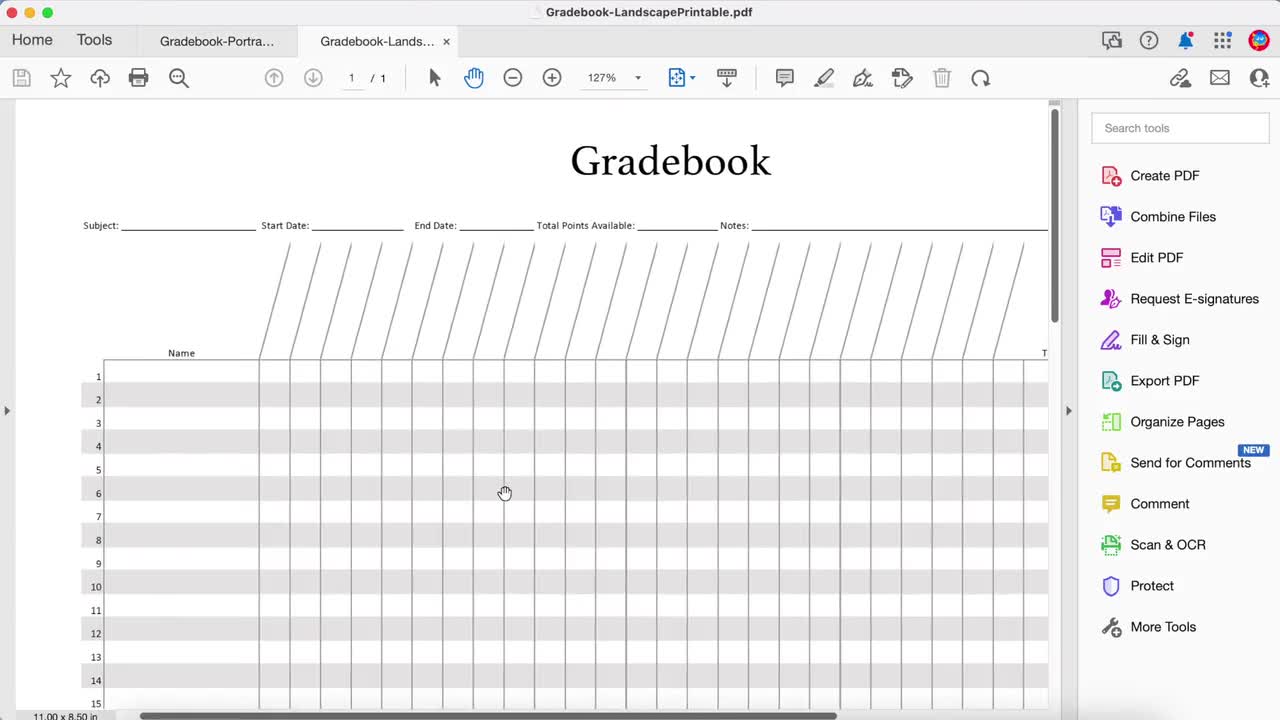Expand the left navigation pane arrow
This screenshot has width=1280, height=720.
pos(7,410)
